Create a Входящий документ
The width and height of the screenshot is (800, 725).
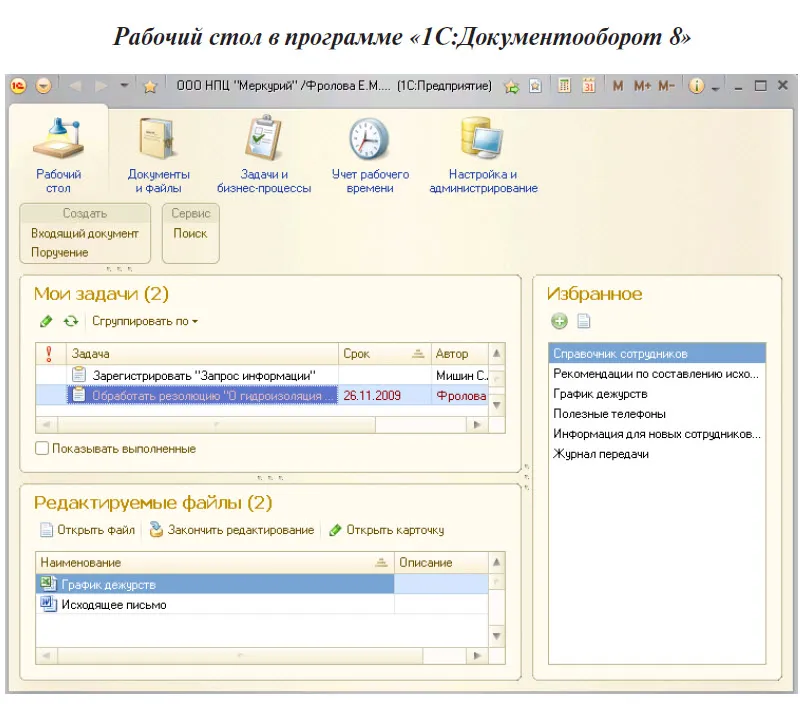pyautogui.click(x=85, y=234)
